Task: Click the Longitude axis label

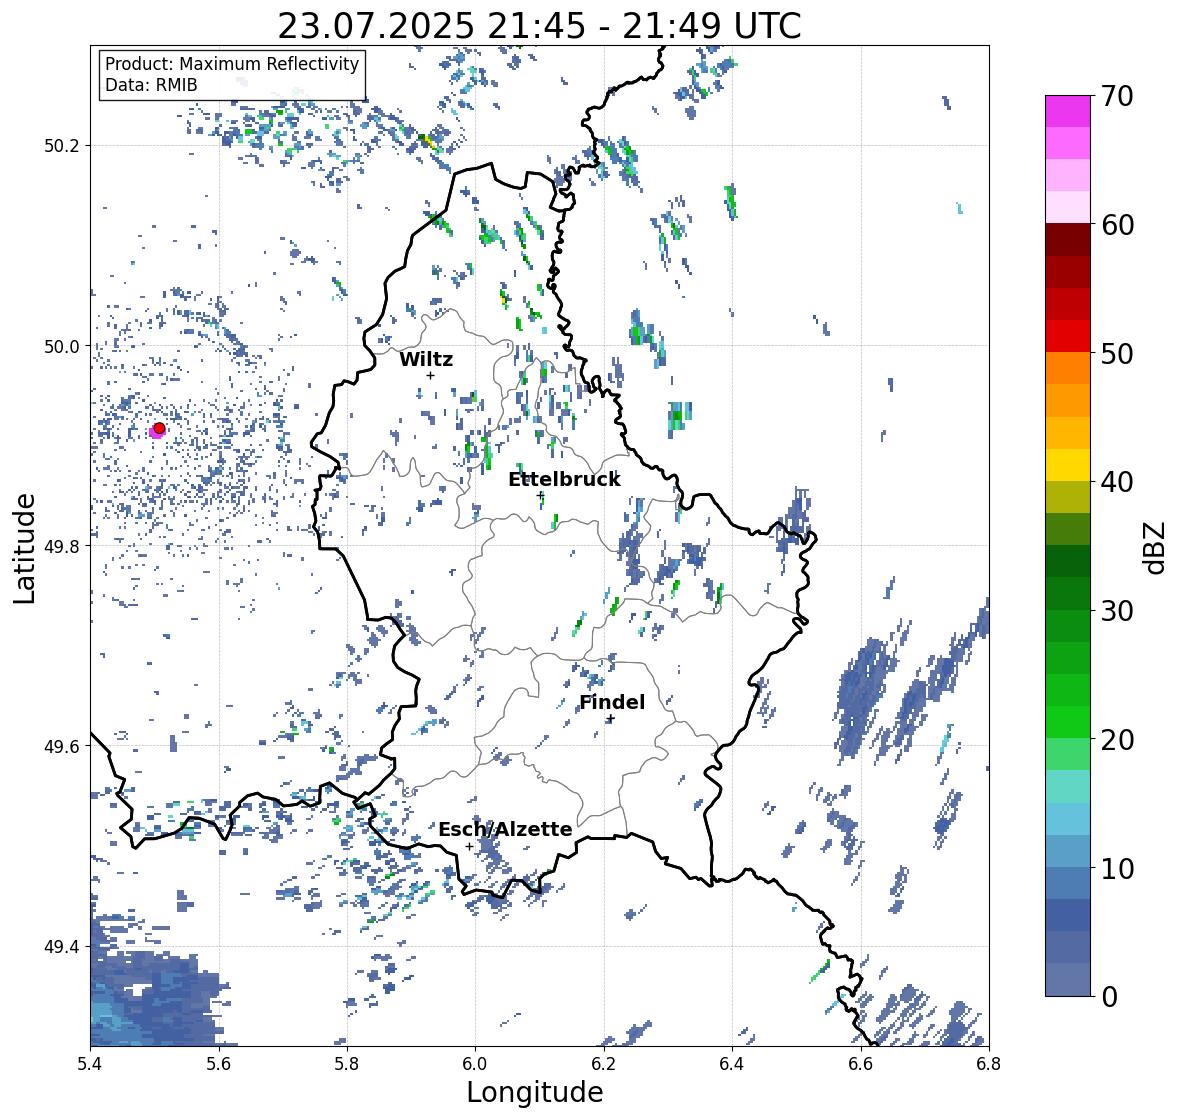Action: (x=535, y=1092)
